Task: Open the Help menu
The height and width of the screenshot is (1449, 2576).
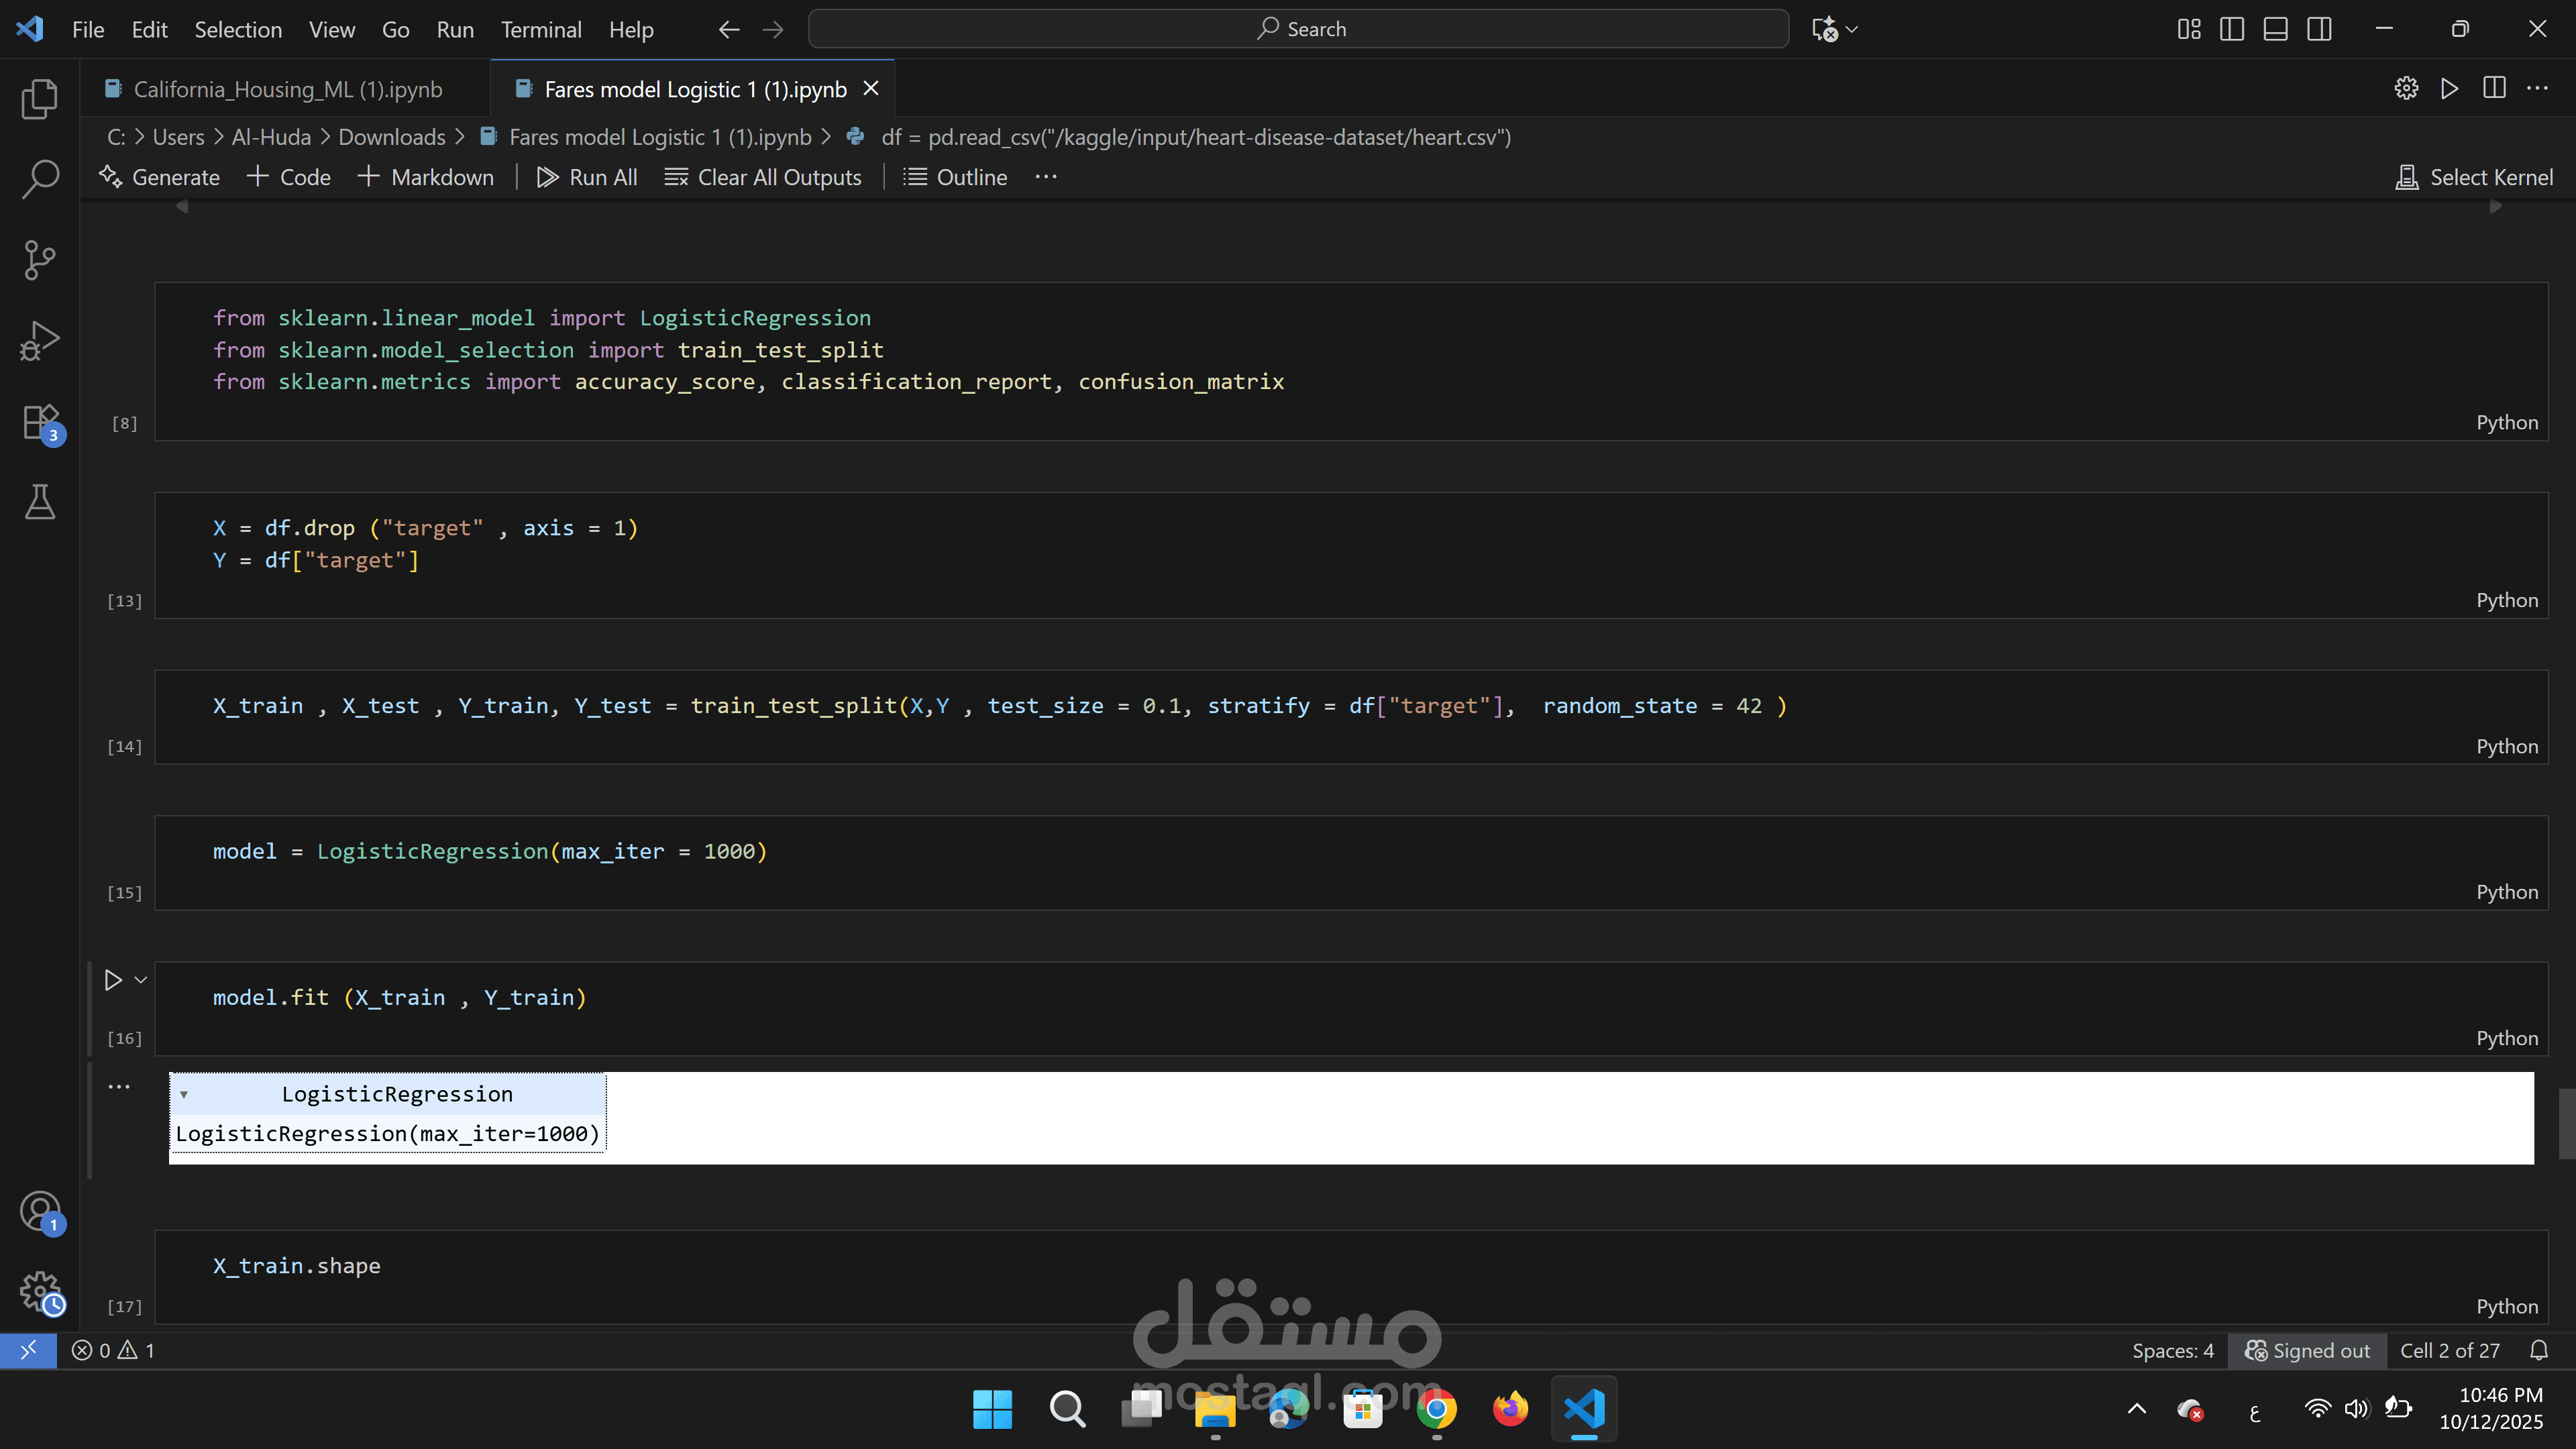Action: (x=631, y=30)
